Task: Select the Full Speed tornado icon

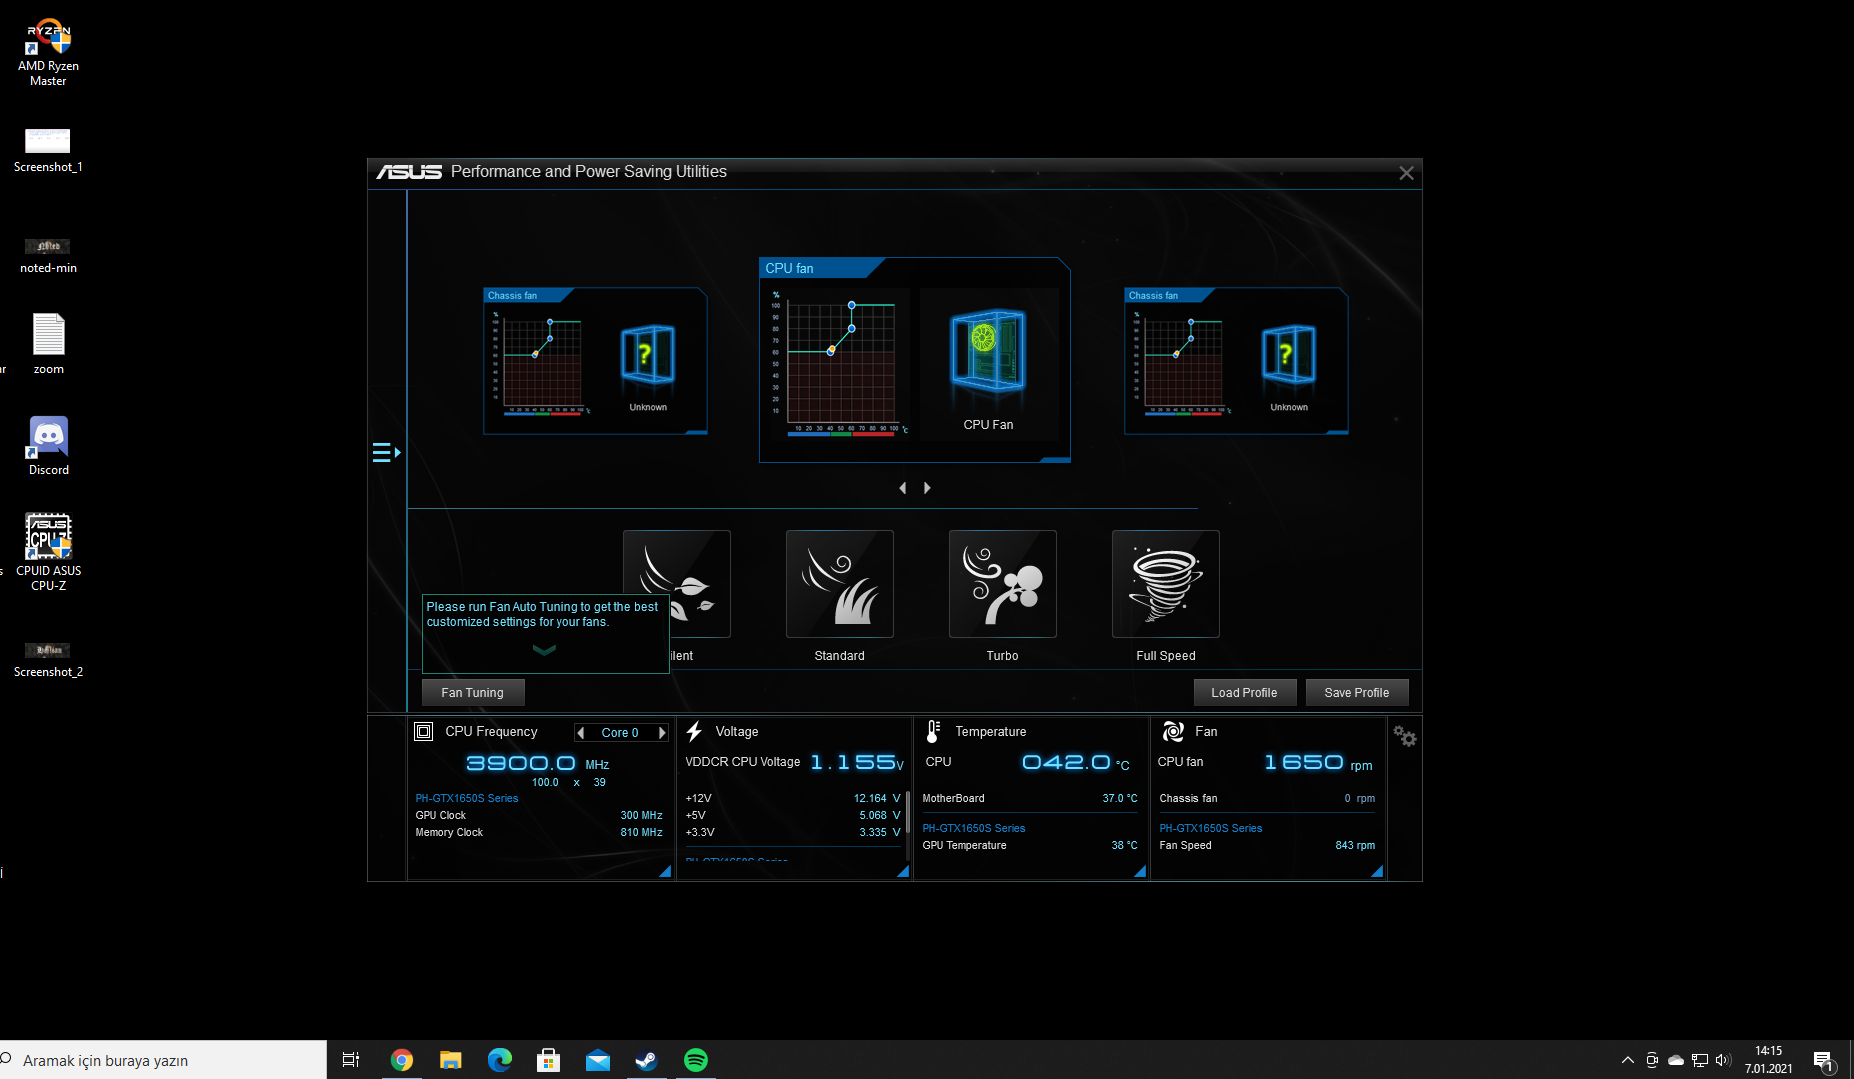Action: tap(1166, 584)
